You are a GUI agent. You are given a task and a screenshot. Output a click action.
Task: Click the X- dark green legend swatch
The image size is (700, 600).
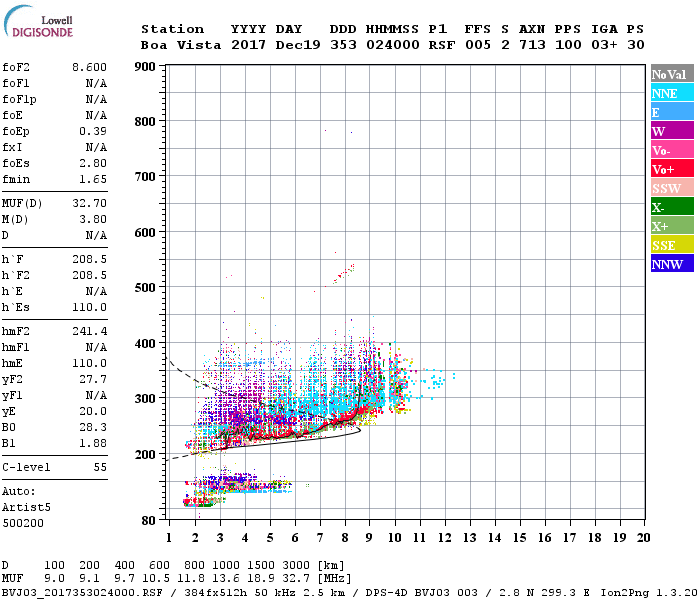(672, 207)
